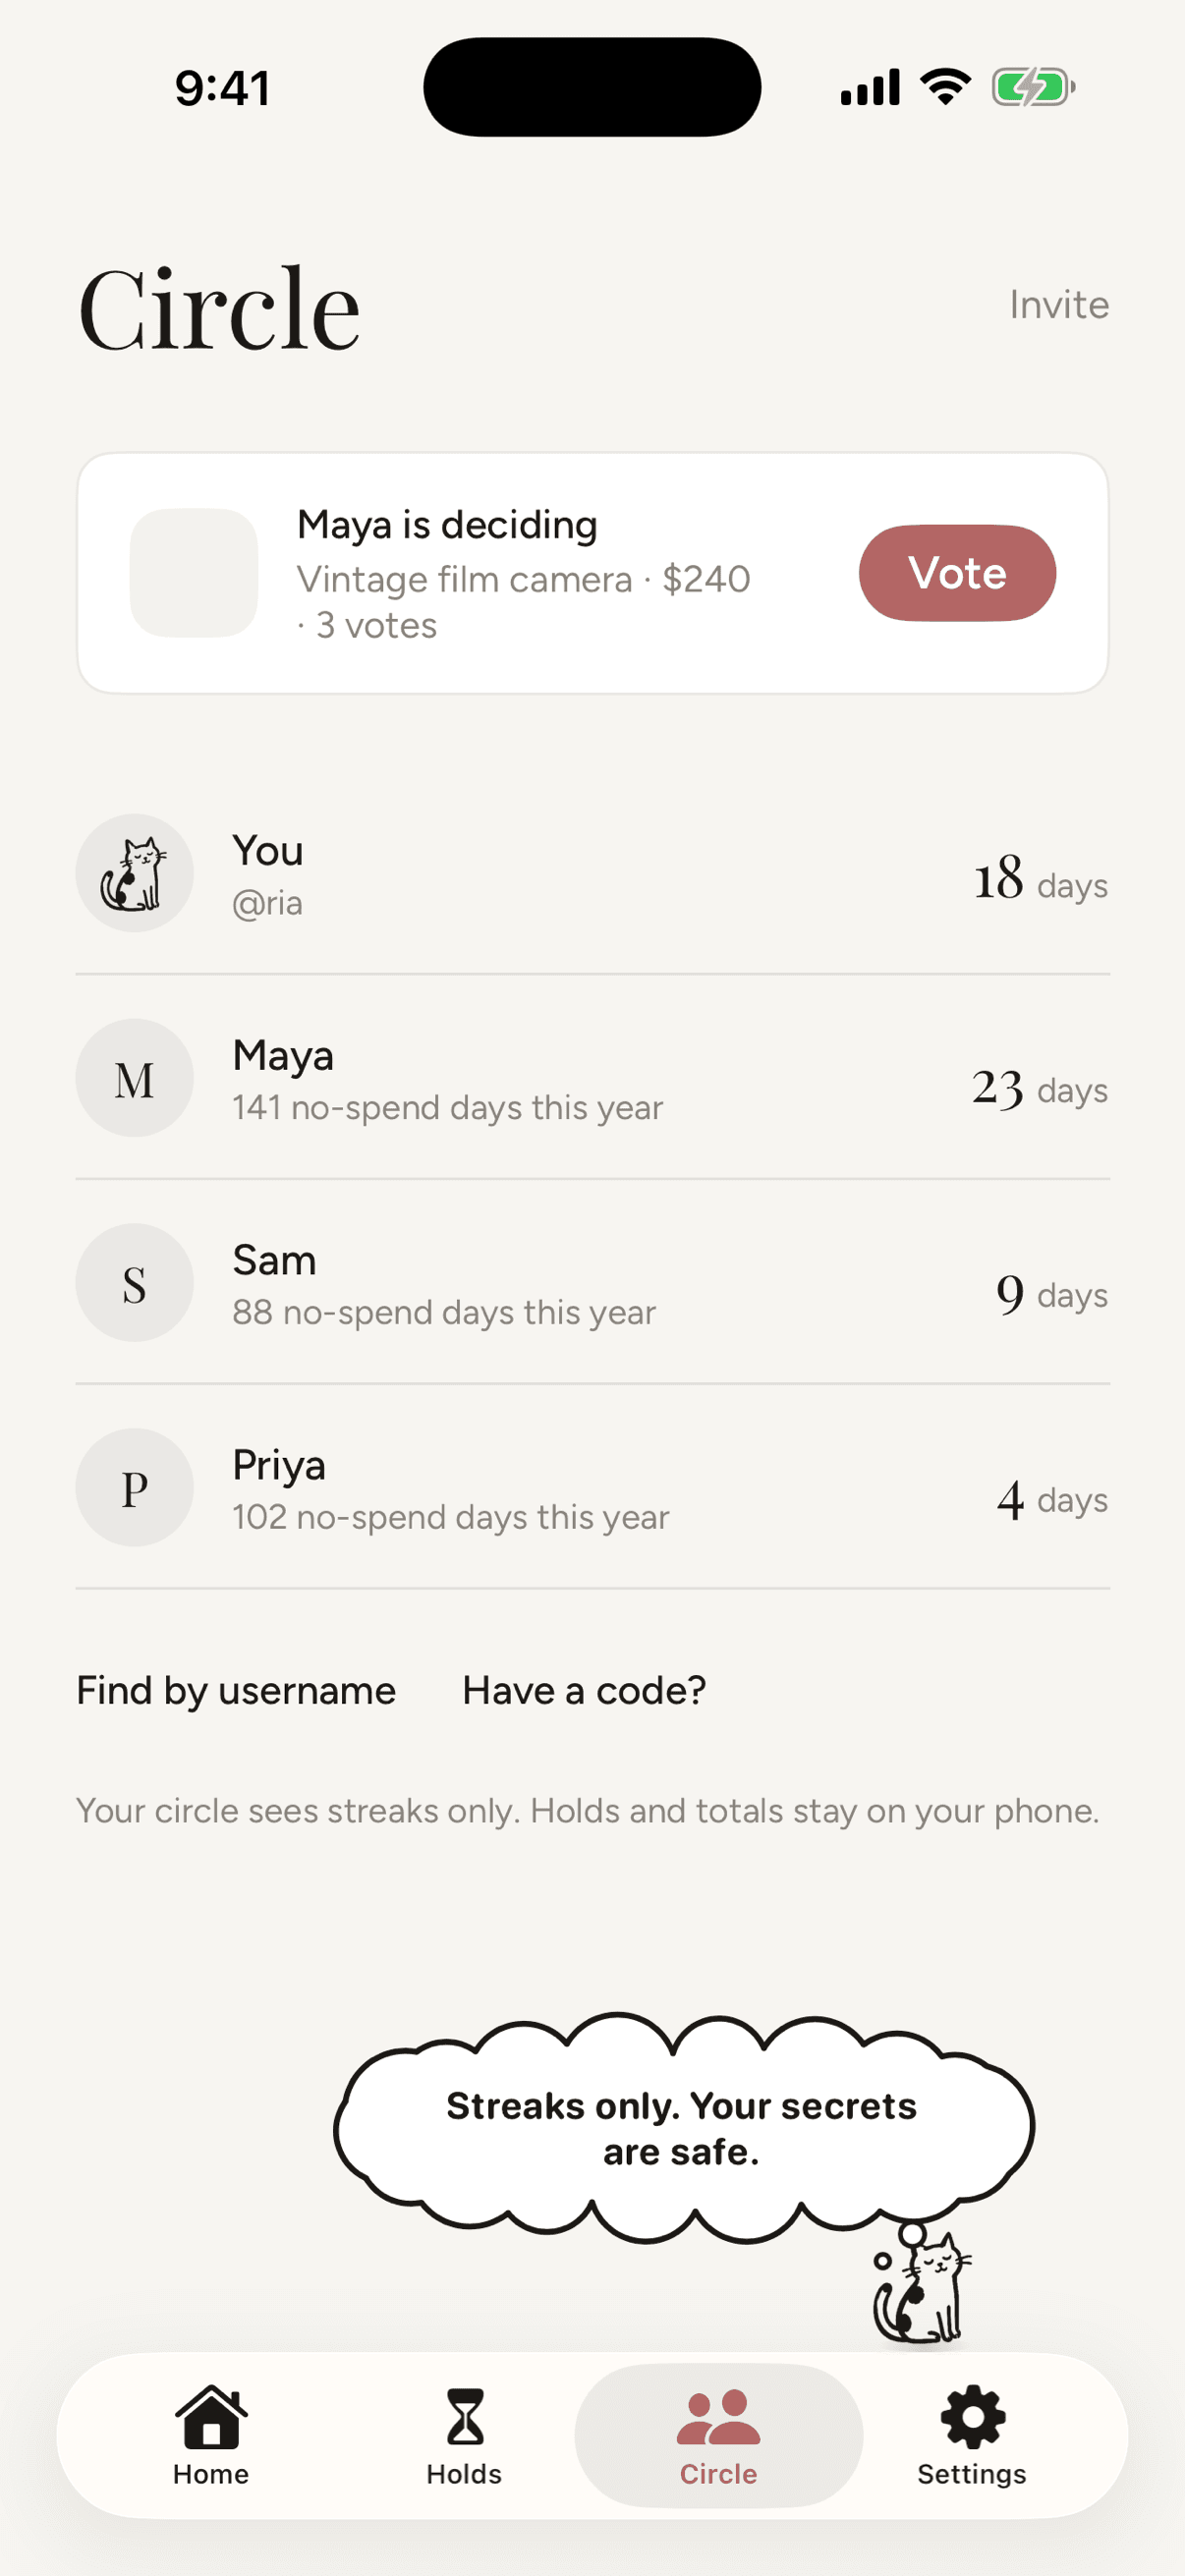Tap Maya's M avatar circle
This screenshot has height=2576, width=1185.
click(135, 1078)
